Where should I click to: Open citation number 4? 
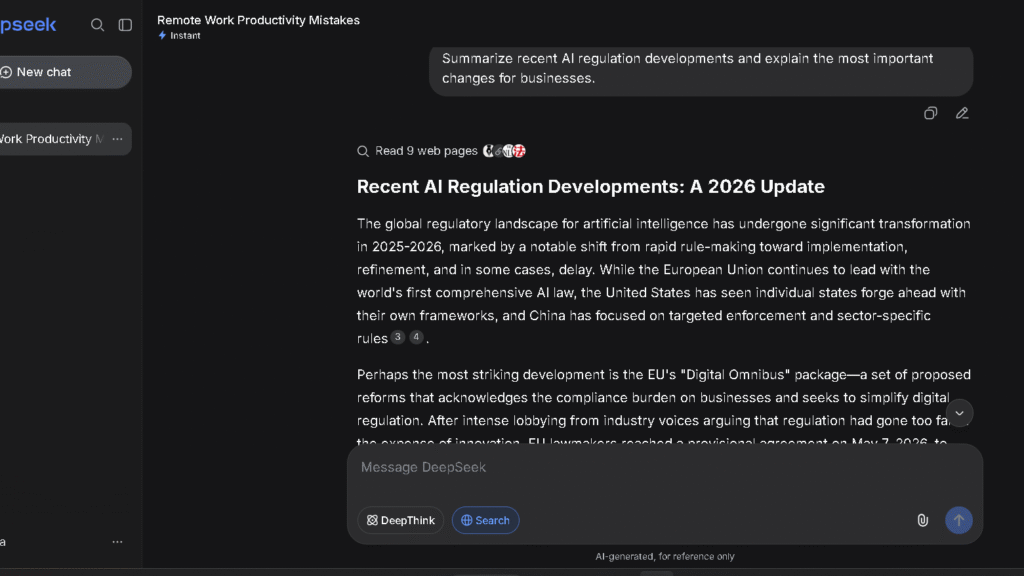point(416,337)
